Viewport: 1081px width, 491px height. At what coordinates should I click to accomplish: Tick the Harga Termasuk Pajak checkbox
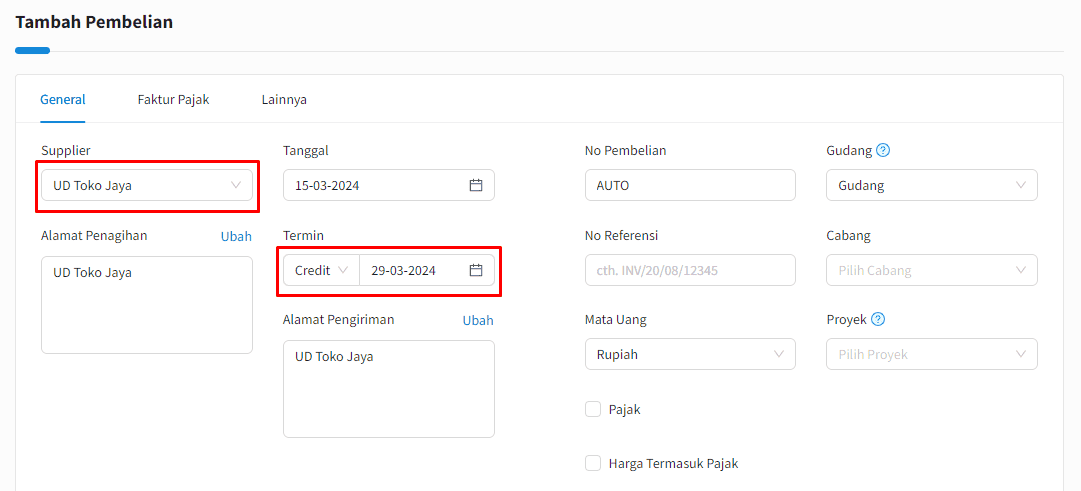593,463
